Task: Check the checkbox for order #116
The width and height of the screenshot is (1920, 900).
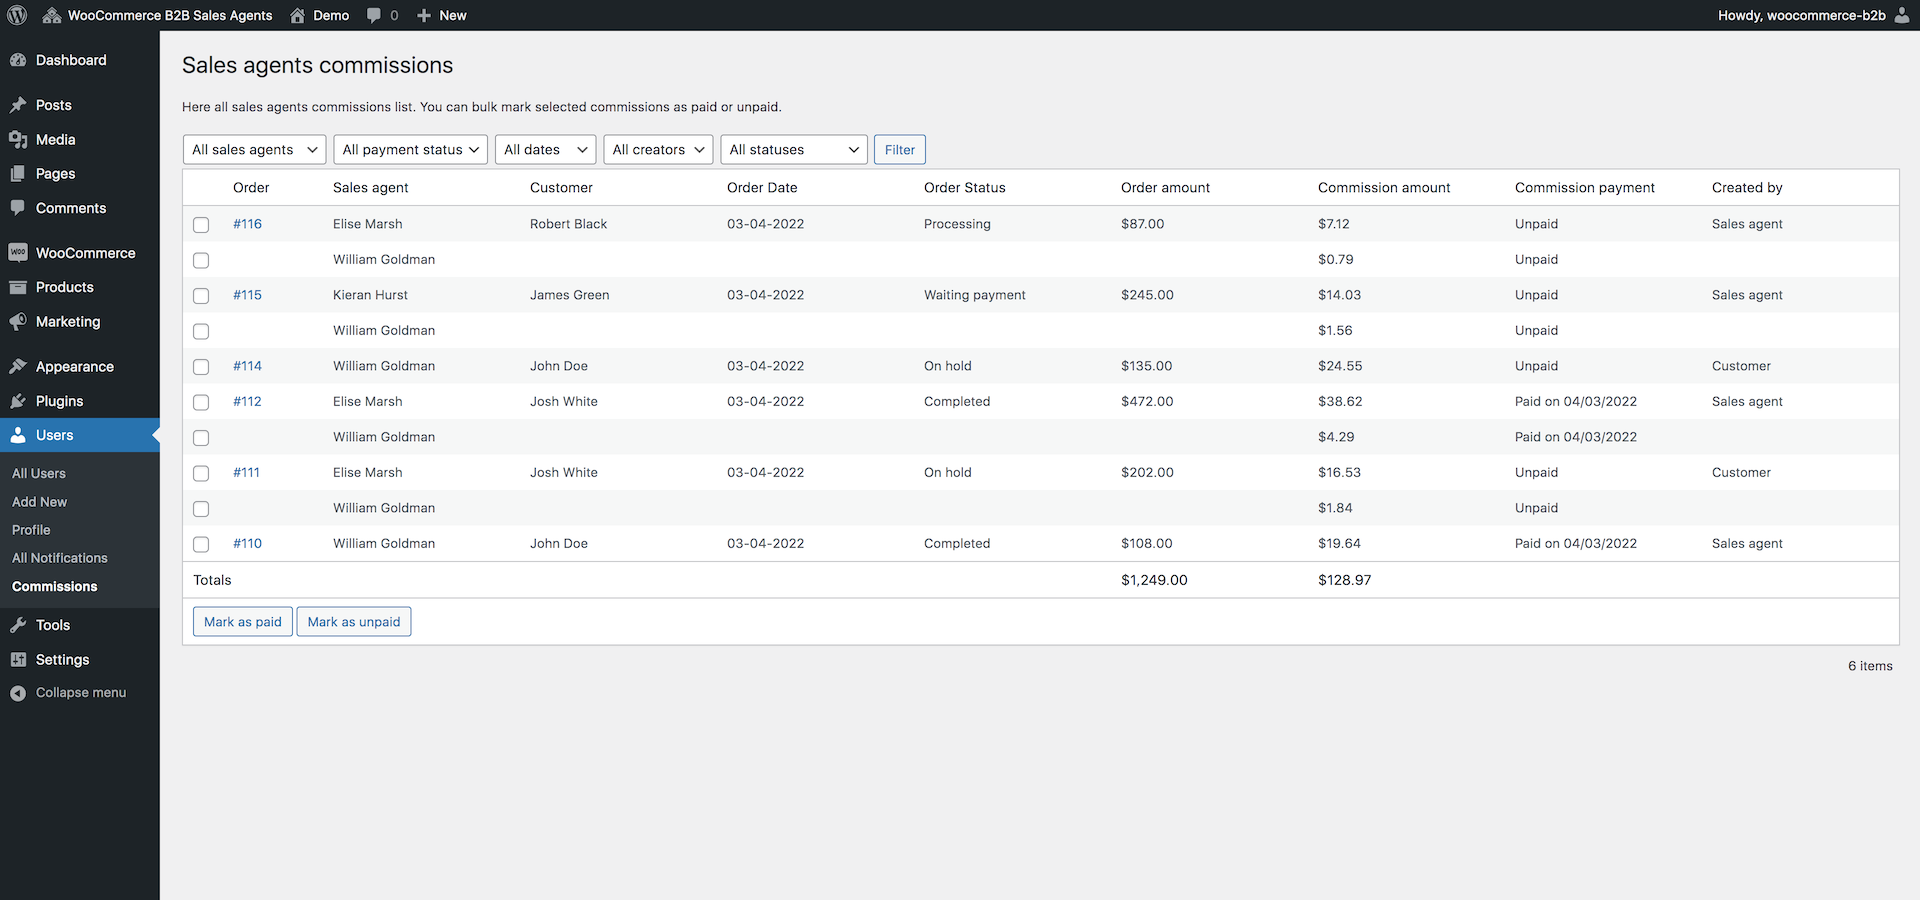Action: tap(201, 225)
